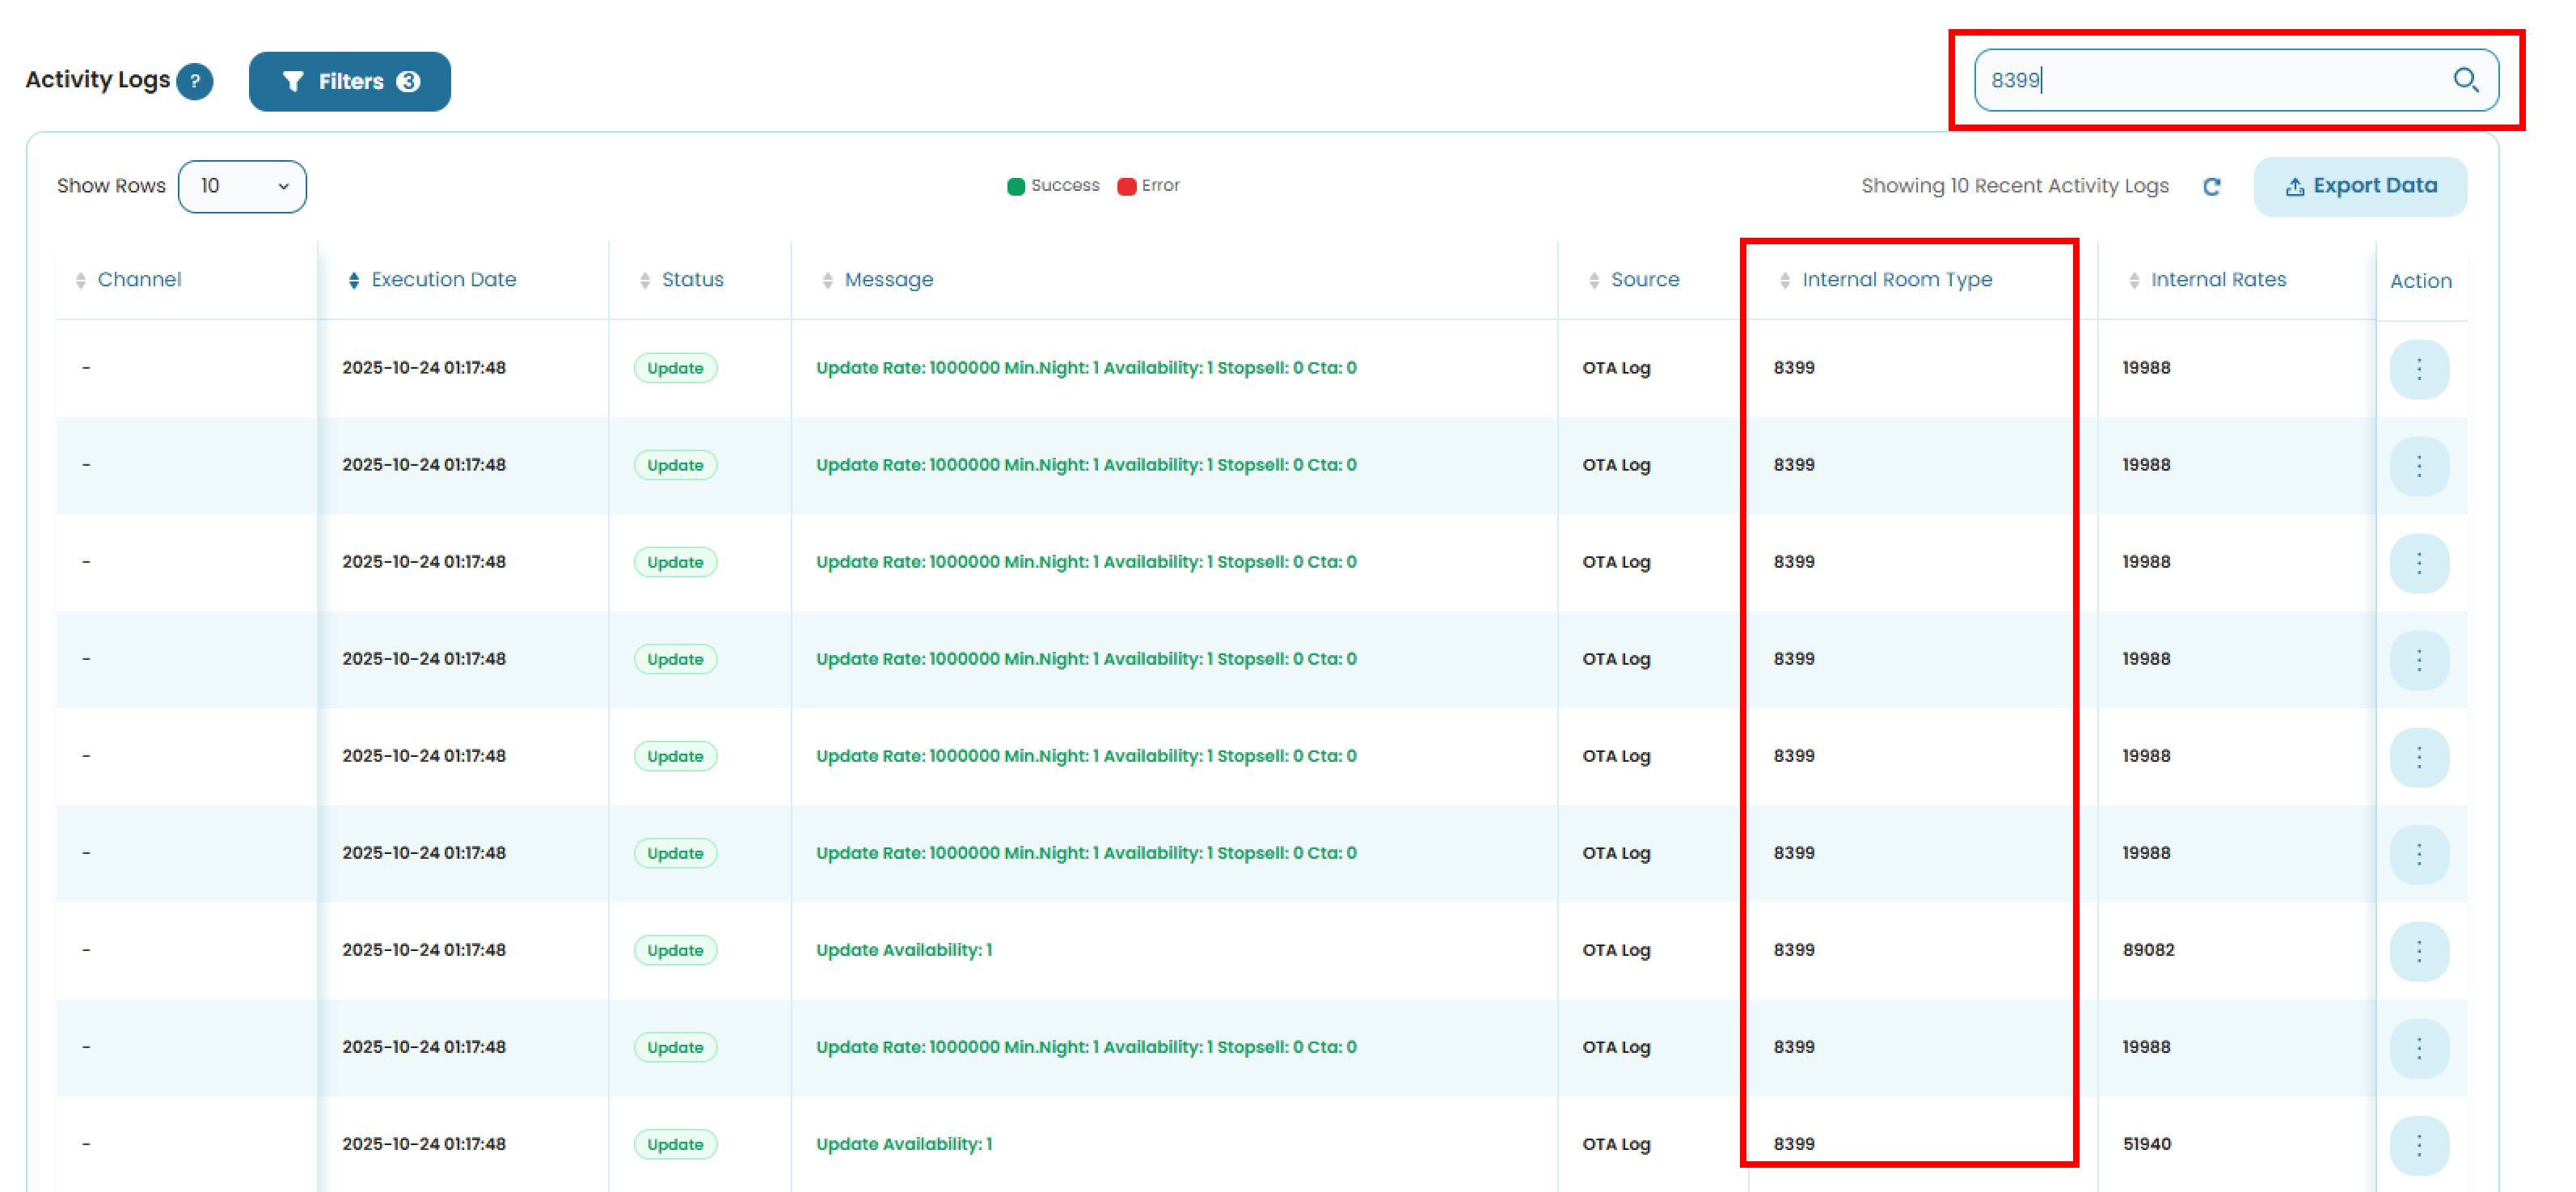Open action menu for row with rate 89082
The height and width of the screenshot is (1192, 2576).
[x=2418, y=951]
